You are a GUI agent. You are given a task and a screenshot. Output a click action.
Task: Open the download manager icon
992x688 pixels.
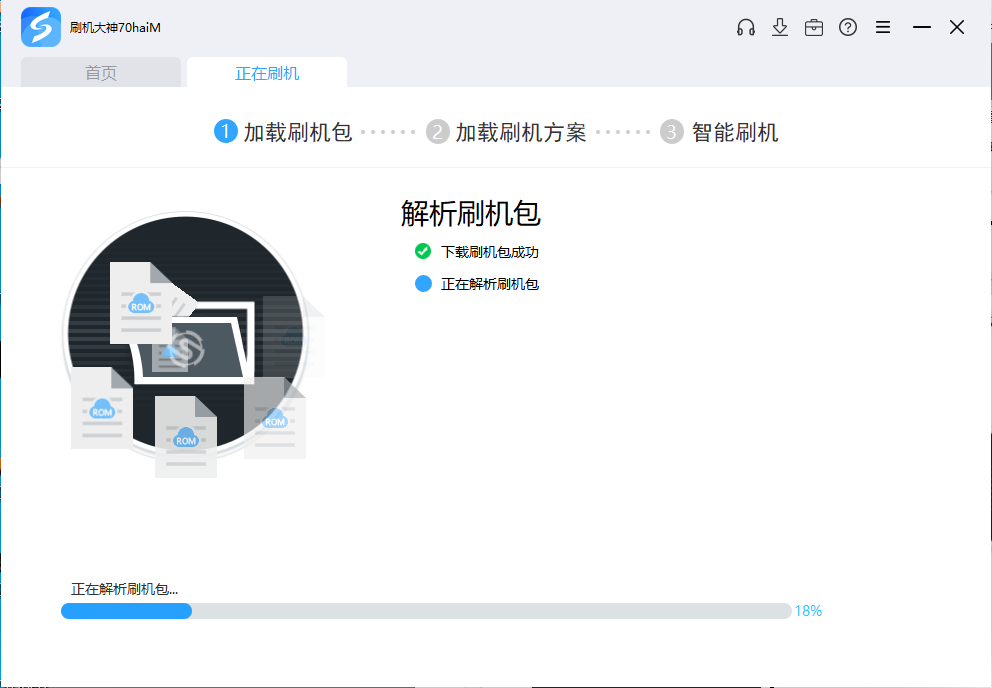click(780, 28)
